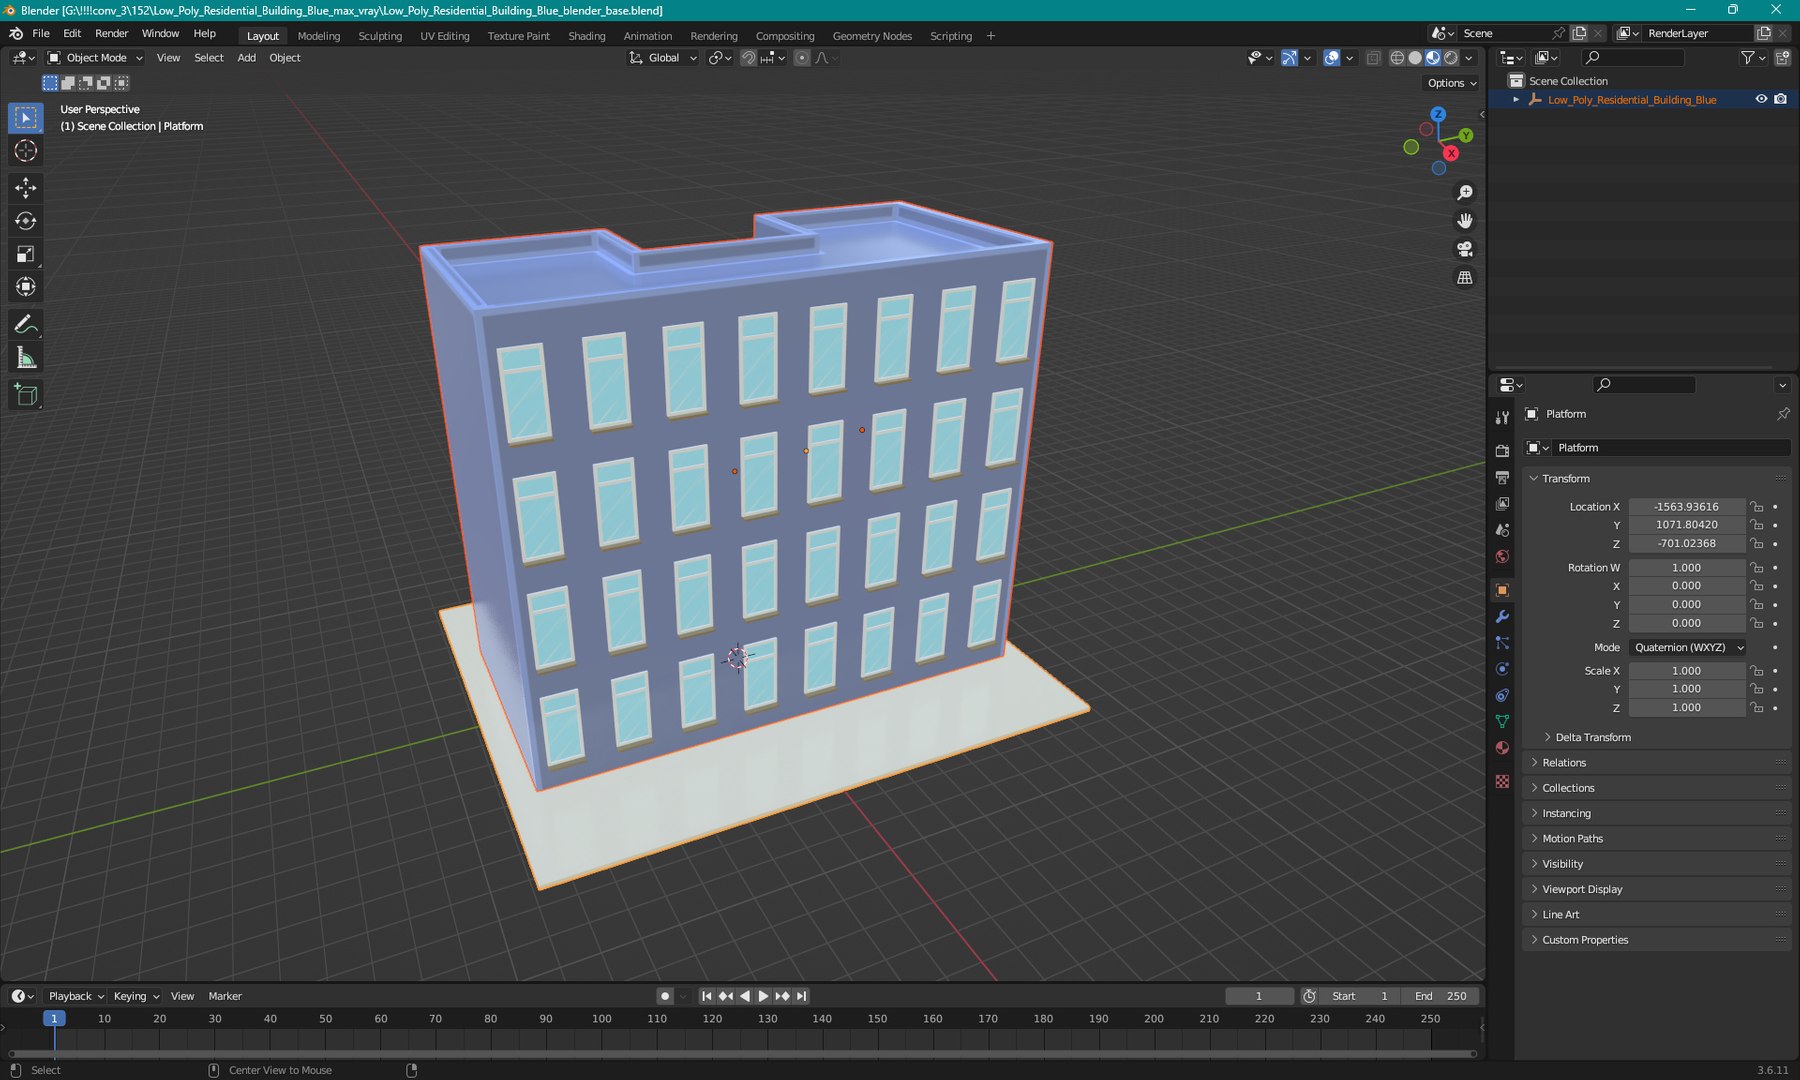This screenshot has height=1080, width=1800.
Task: Play the animation forward
Action: pos(764,996)
